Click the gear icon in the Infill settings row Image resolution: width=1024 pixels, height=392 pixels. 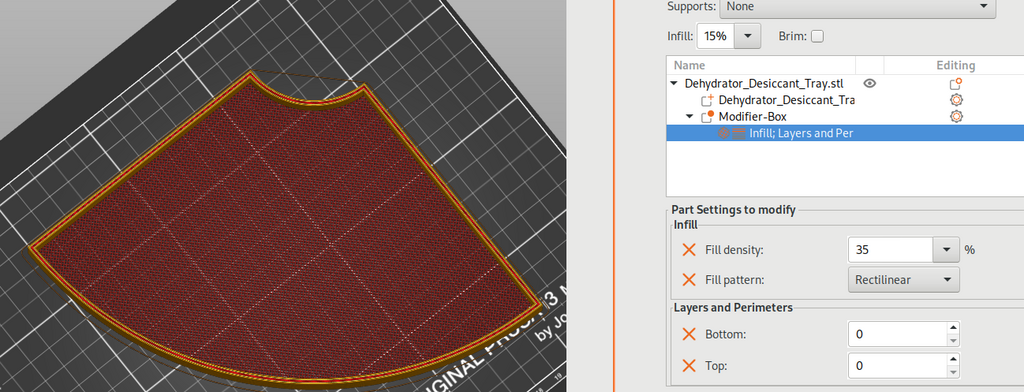pos(724,133)
